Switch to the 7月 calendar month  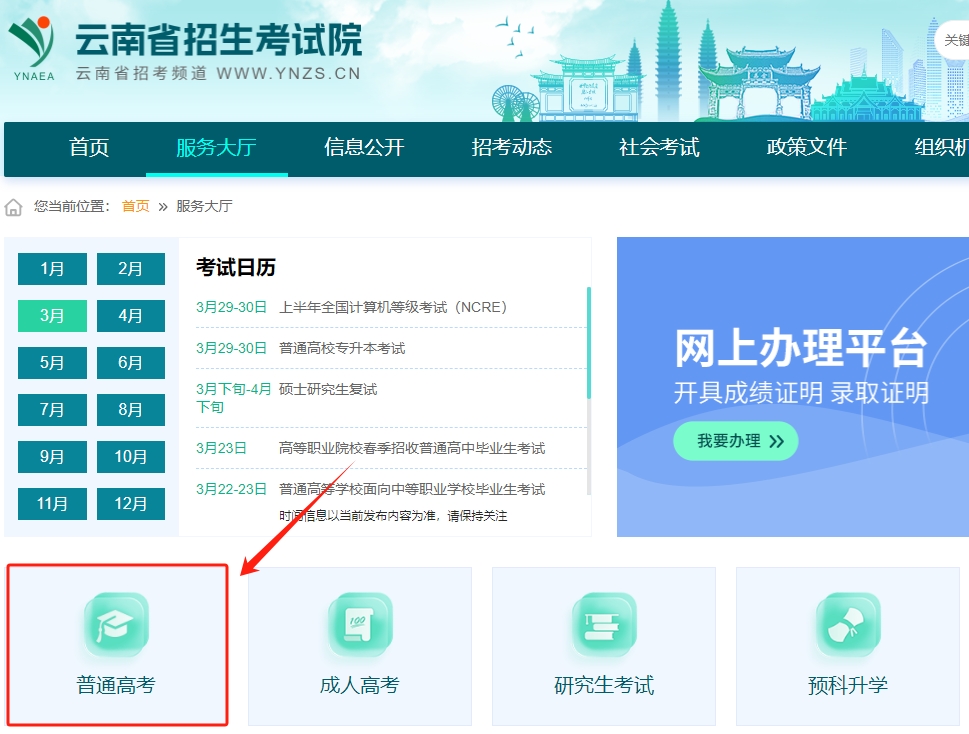tap(52, 410)
